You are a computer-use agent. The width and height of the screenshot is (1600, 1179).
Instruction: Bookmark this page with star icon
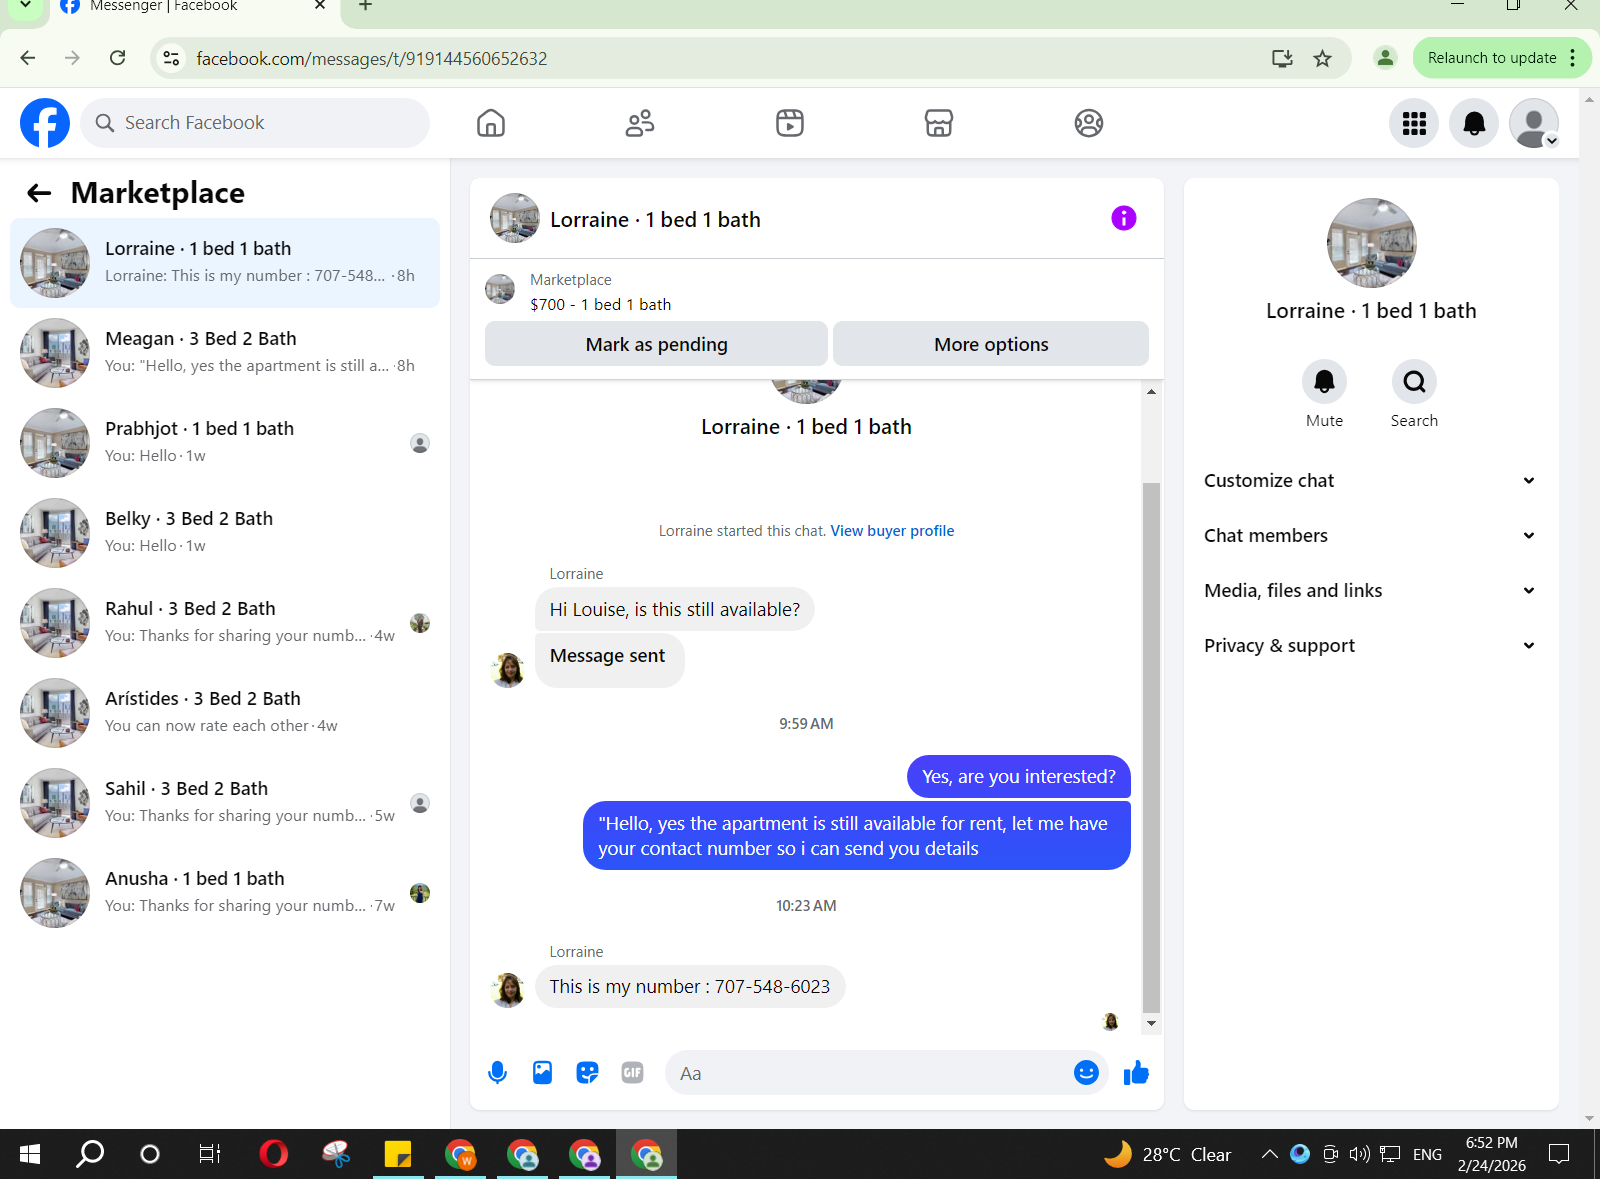[1322, 58]
